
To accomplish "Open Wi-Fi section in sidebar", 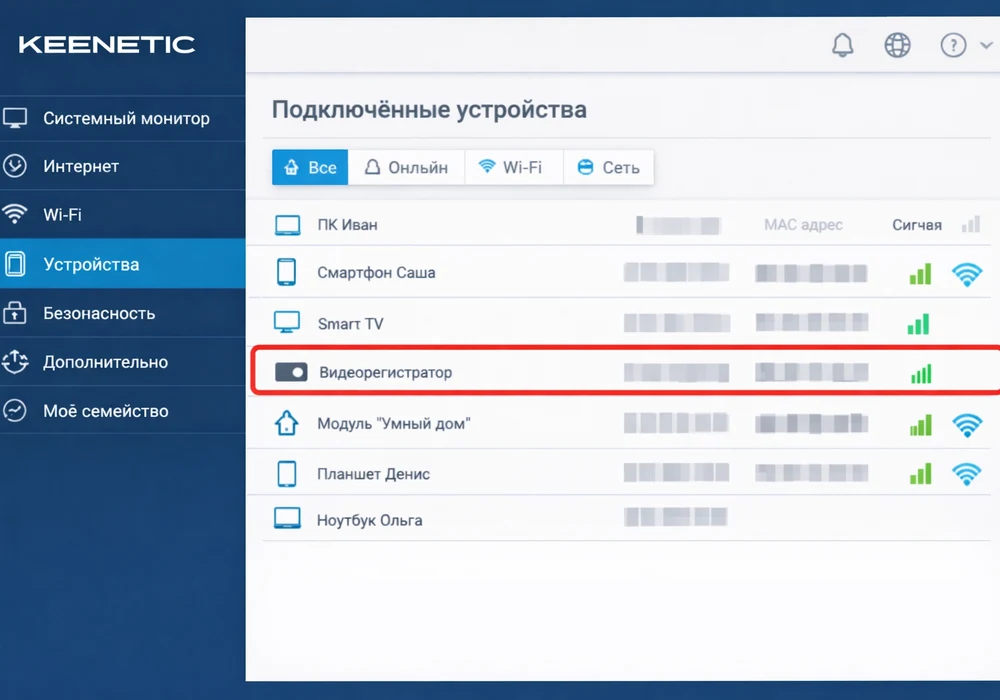I will click(x=122, y=215).
